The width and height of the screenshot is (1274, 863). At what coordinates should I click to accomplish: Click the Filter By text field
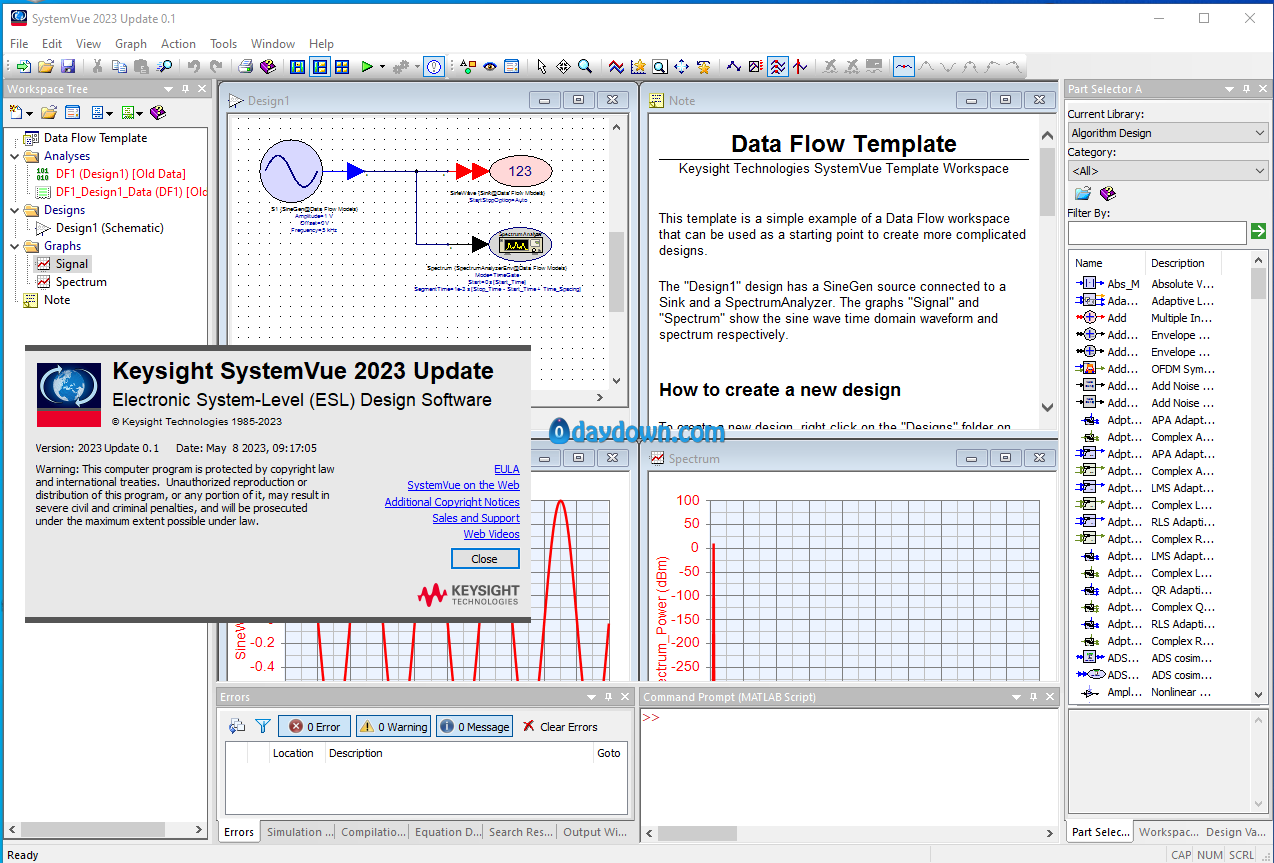pyautogui.click(x=1156, y=232)
